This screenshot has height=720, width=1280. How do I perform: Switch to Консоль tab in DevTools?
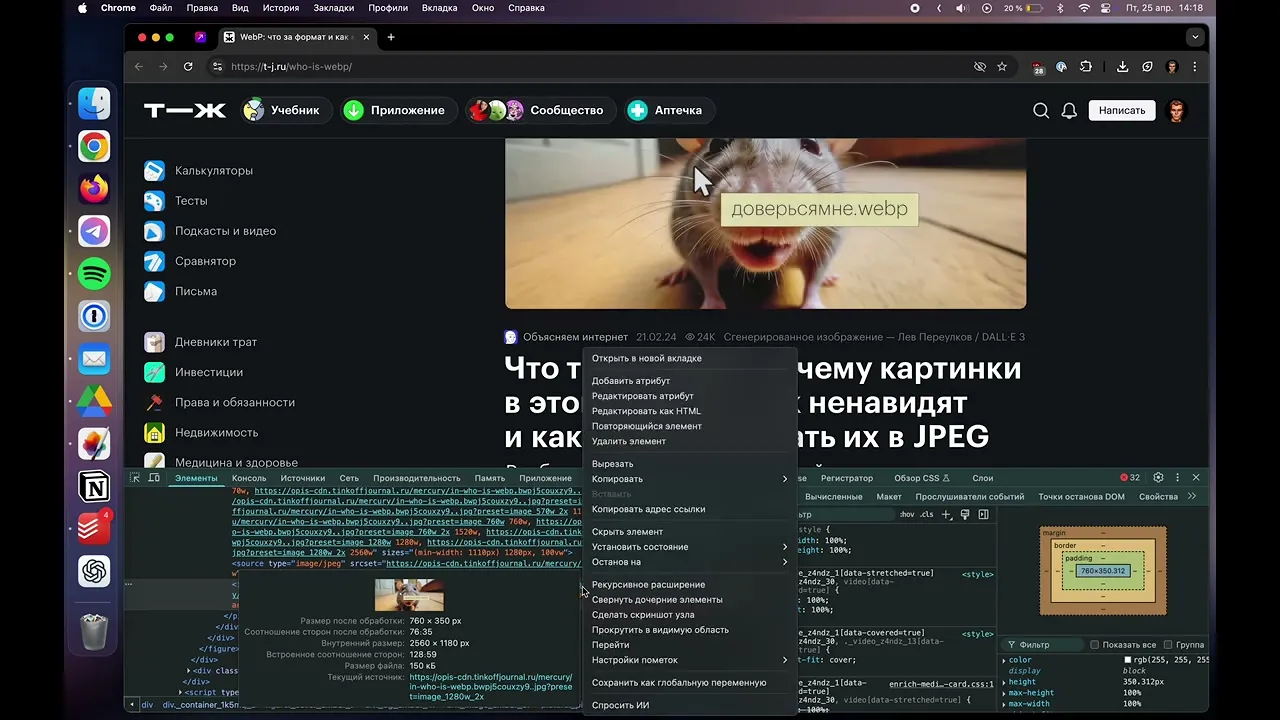pos(249,478)
